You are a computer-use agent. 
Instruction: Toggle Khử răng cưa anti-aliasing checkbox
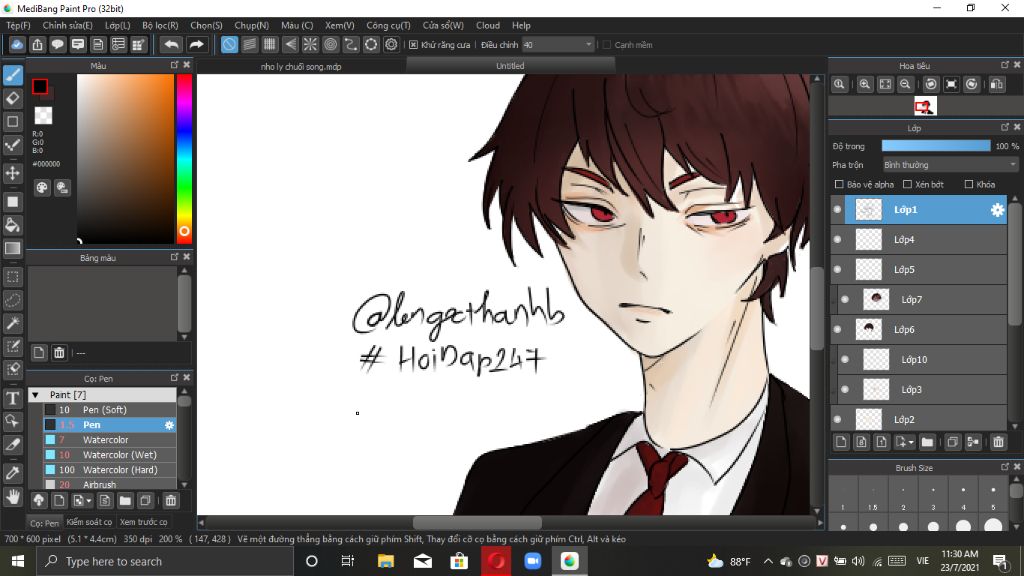[413, 45]
